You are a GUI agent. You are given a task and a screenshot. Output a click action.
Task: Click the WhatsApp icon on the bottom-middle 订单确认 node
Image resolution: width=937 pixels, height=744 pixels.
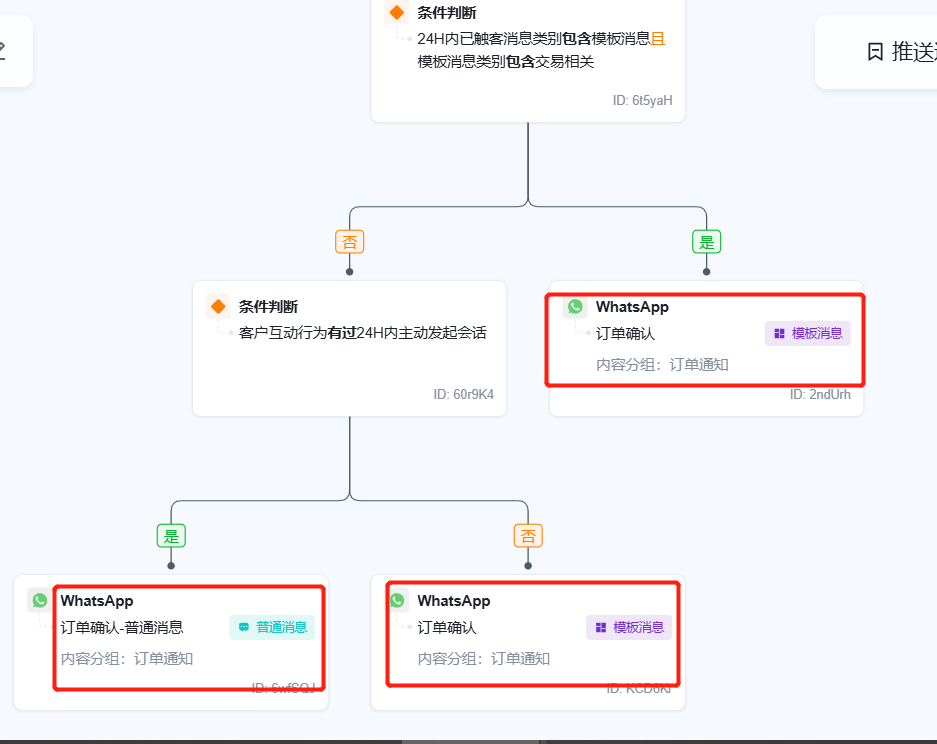point(397,601)
